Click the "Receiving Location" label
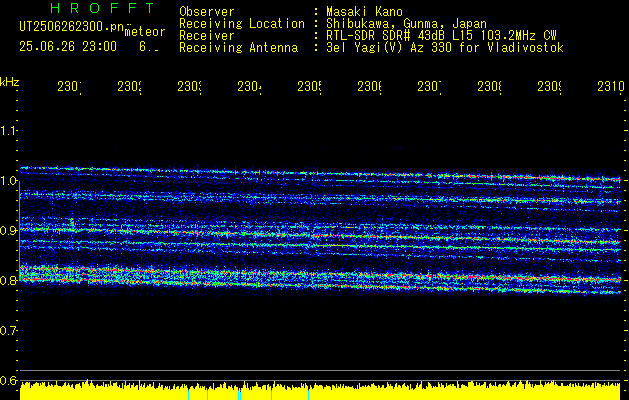629x400 pixels. 242,24
